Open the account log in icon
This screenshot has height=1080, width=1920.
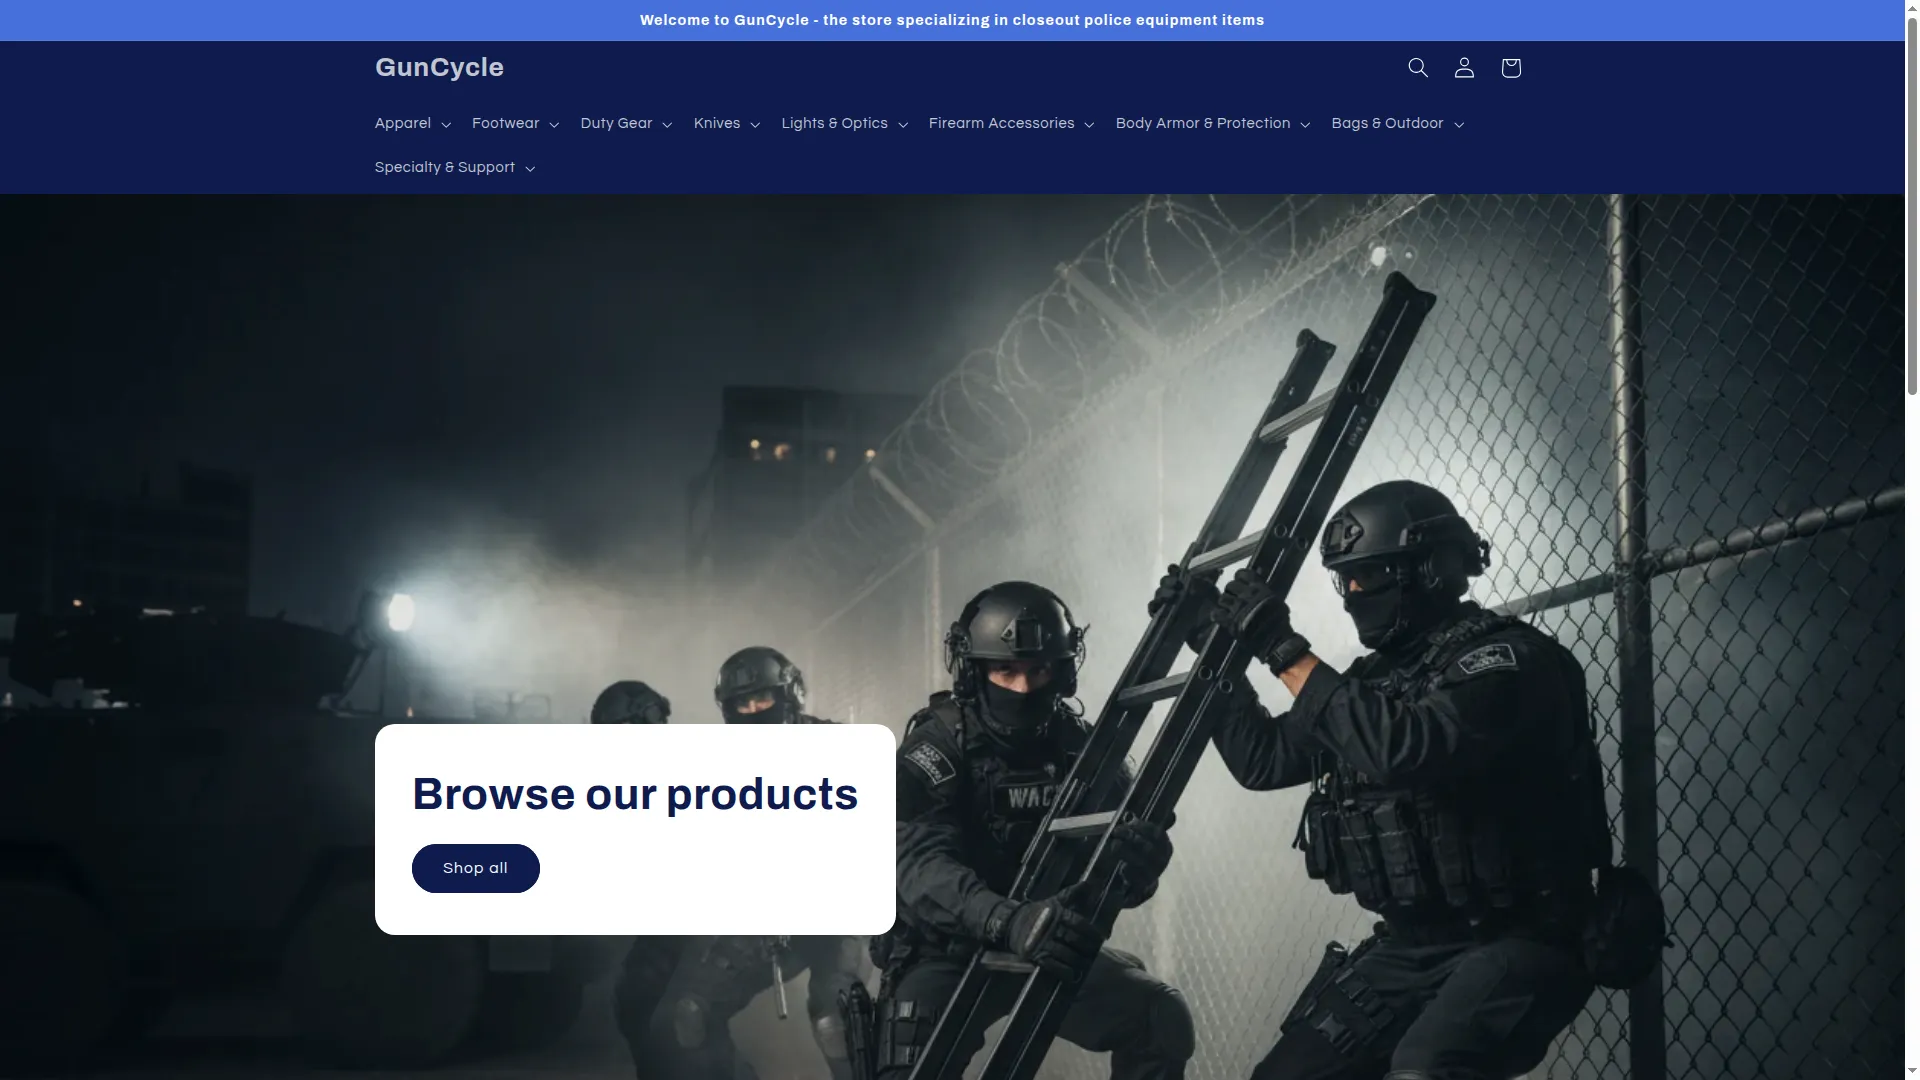click(1464, 67)
